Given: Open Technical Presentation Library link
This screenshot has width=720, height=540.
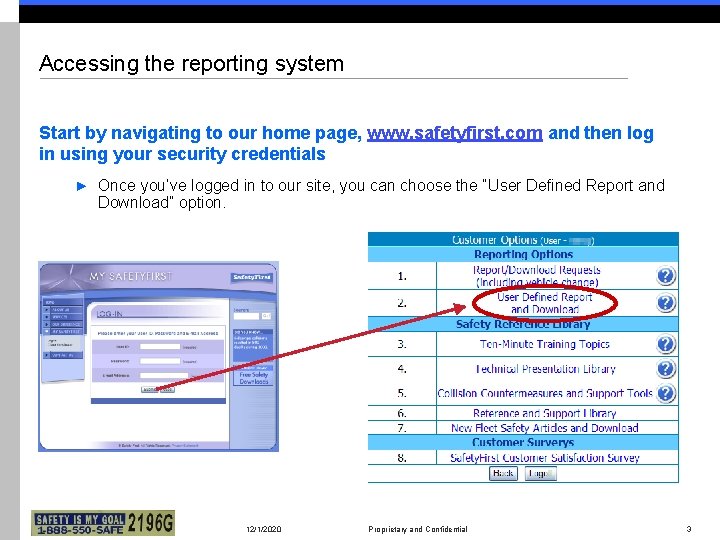Looking at the screenshot, I should point(545,369).
